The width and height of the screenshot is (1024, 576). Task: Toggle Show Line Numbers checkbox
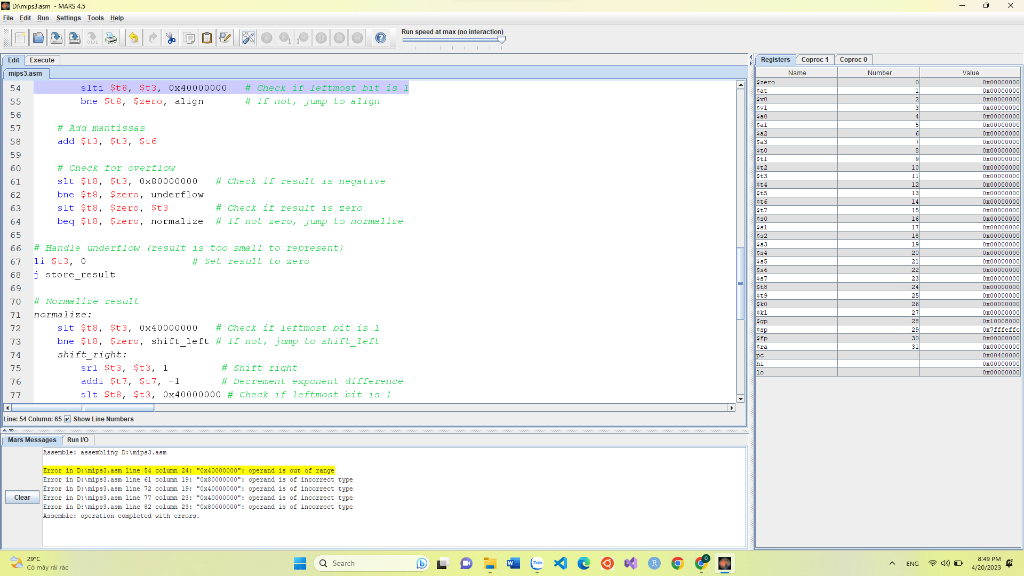[67, 419]
